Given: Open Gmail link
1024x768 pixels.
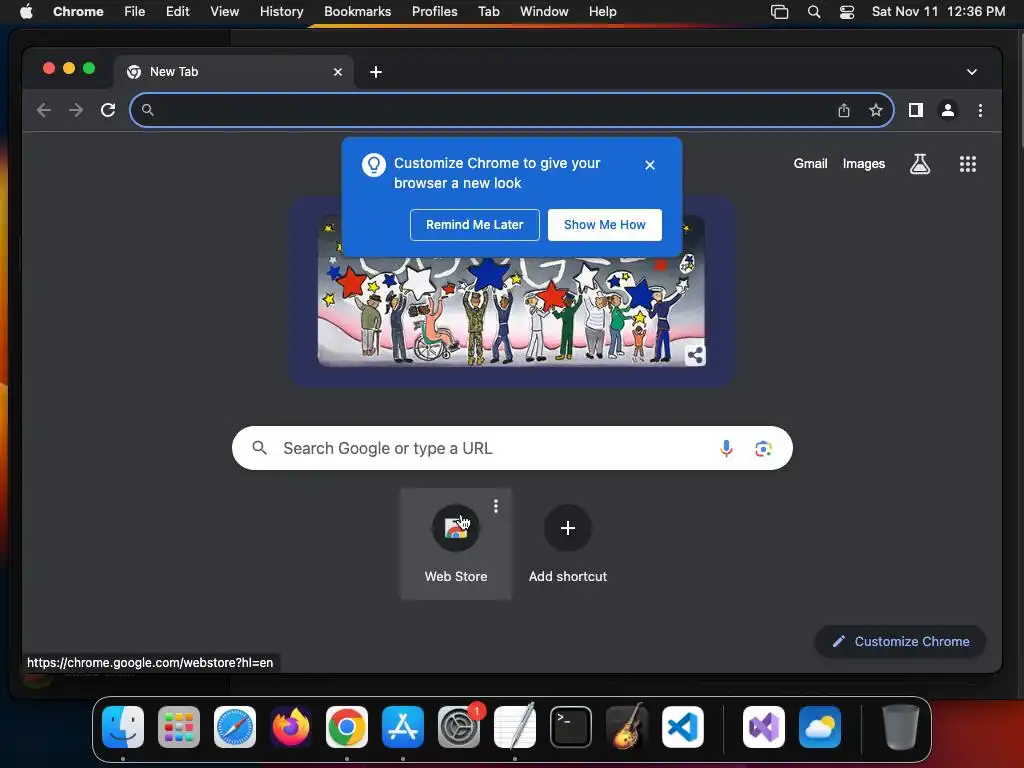Looking at the screenshot, I should (810, 164).
